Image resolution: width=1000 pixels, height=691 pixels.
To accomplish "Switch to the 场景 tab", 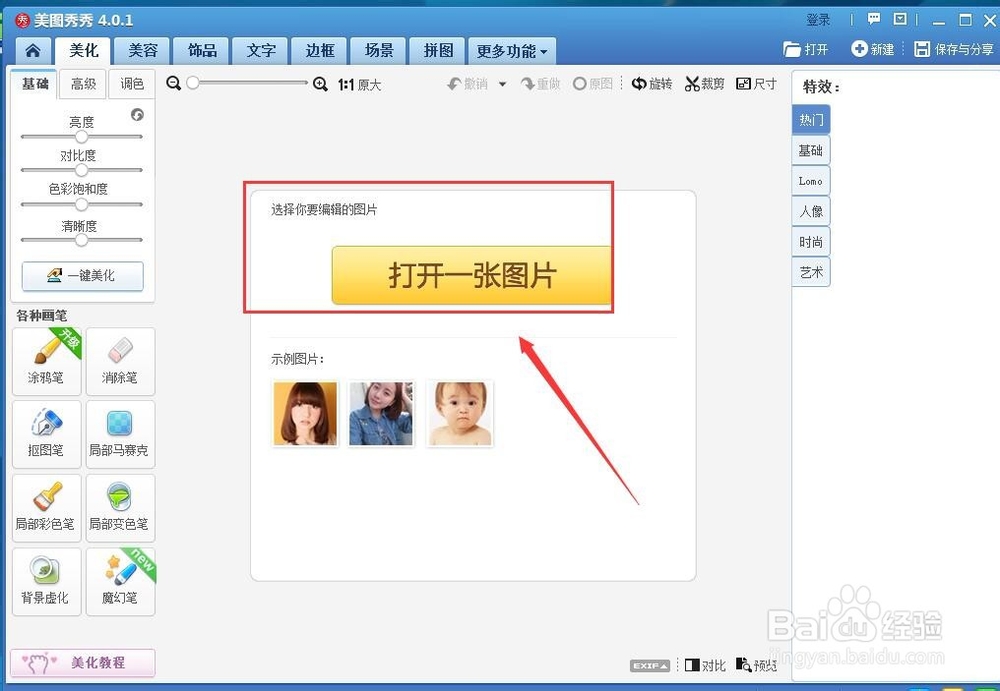I will [379, 50].
